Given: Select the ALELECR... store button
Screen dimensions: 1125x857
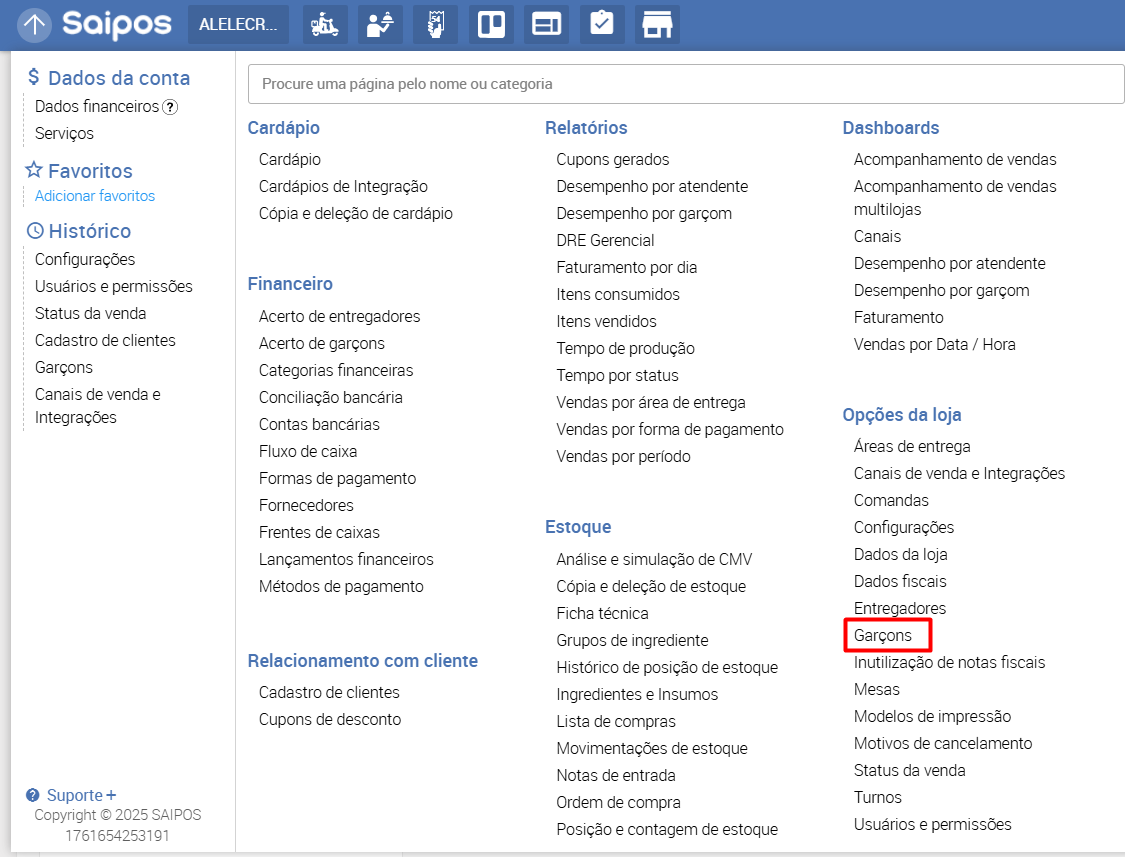Looking at the screenshot, I should point(238,25).
